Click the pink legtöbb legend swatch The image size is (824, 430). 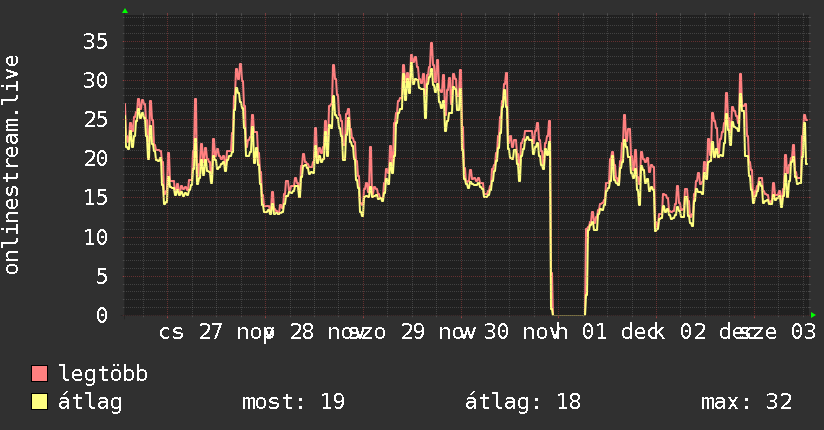(x=39, y=373)
